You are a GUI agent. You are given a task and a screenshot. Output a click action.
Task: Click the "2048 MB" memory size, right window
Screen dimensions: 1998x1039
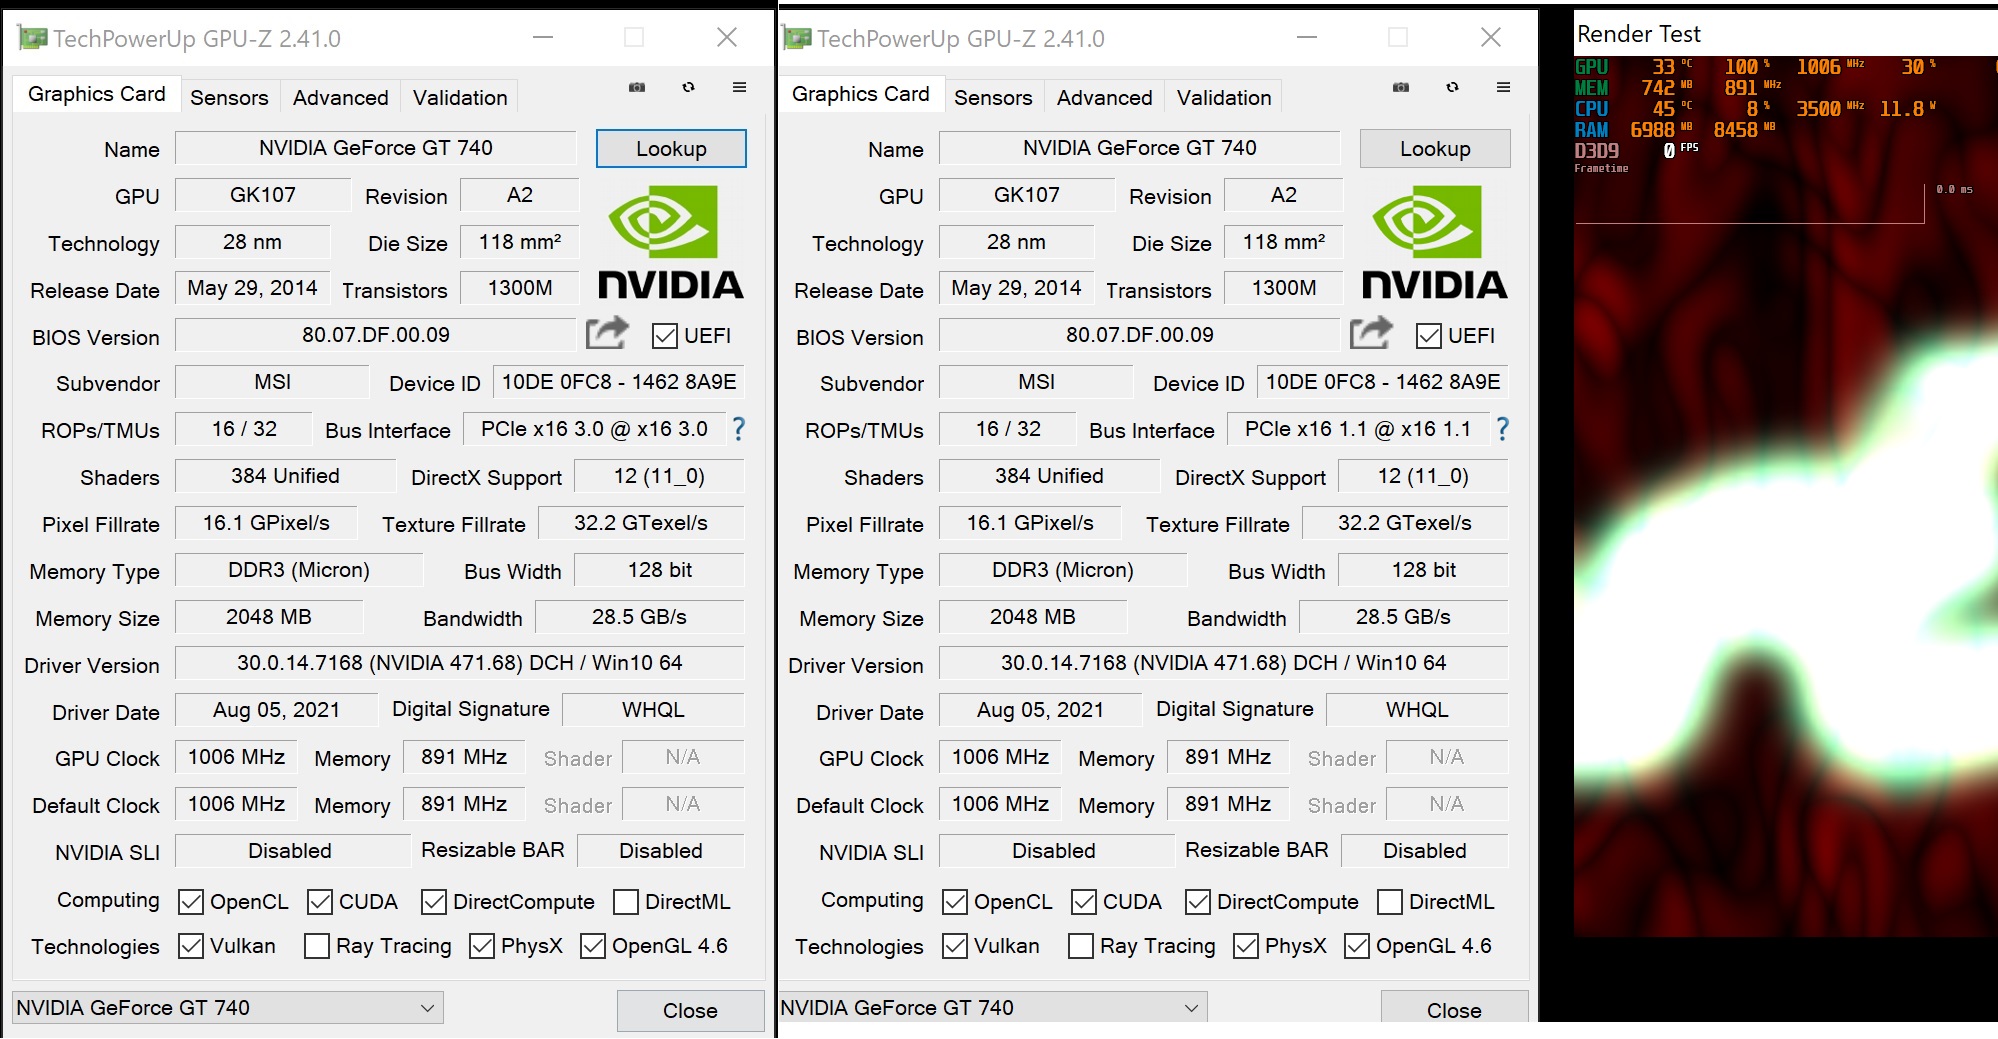pos(1033,617)
